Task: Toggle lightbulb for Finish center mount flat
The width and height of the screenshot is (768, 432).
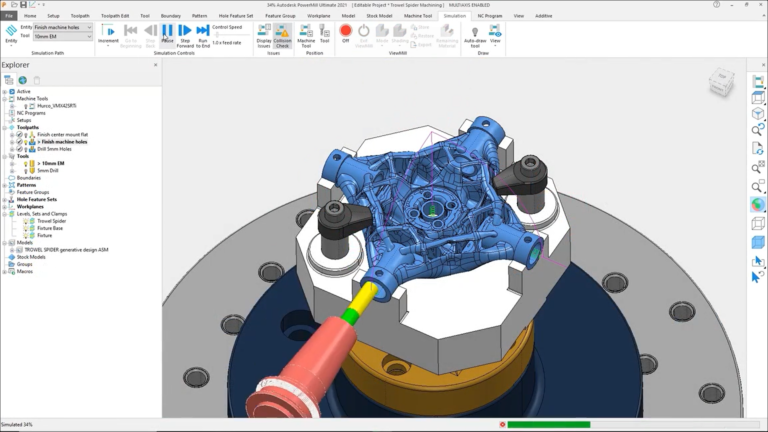Action: (26, 135)
